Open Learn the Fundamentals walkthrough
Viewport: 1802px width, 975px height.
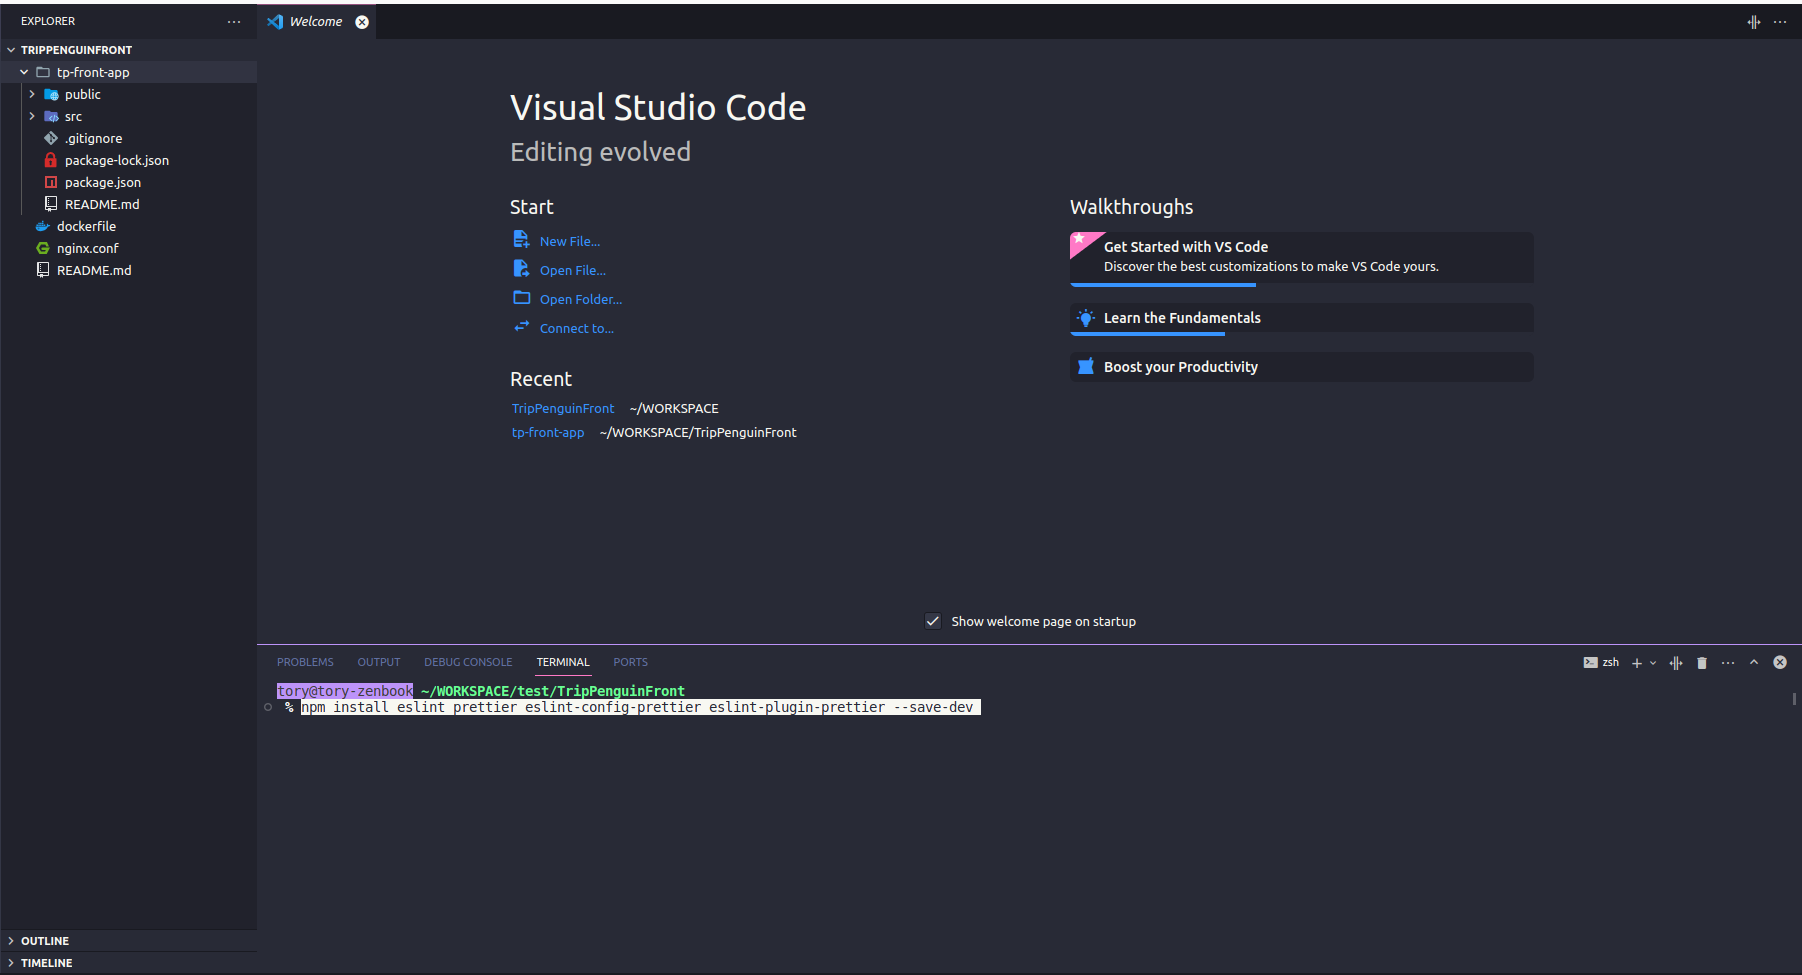tap(1302, 318)
